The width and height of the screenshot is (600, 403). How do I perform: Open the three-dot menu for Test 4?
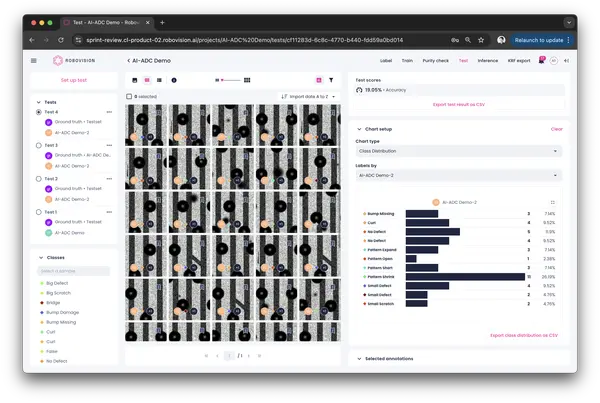(109, 112)
